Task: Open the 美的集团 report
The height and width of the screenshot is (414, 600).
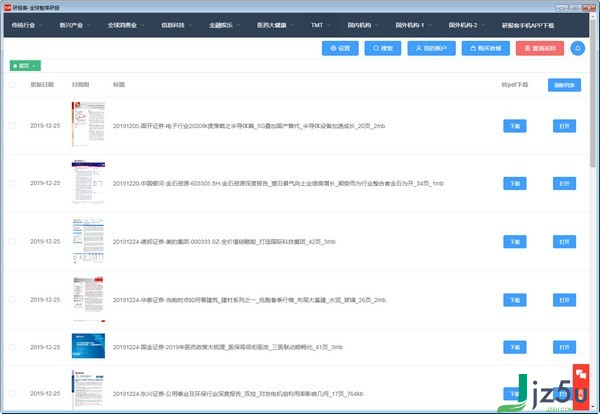Action: [x=564, y=242]
